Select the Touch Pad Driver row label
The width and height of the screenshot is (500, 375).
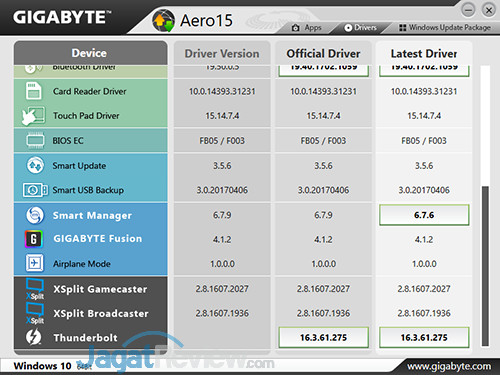[86, 116]
